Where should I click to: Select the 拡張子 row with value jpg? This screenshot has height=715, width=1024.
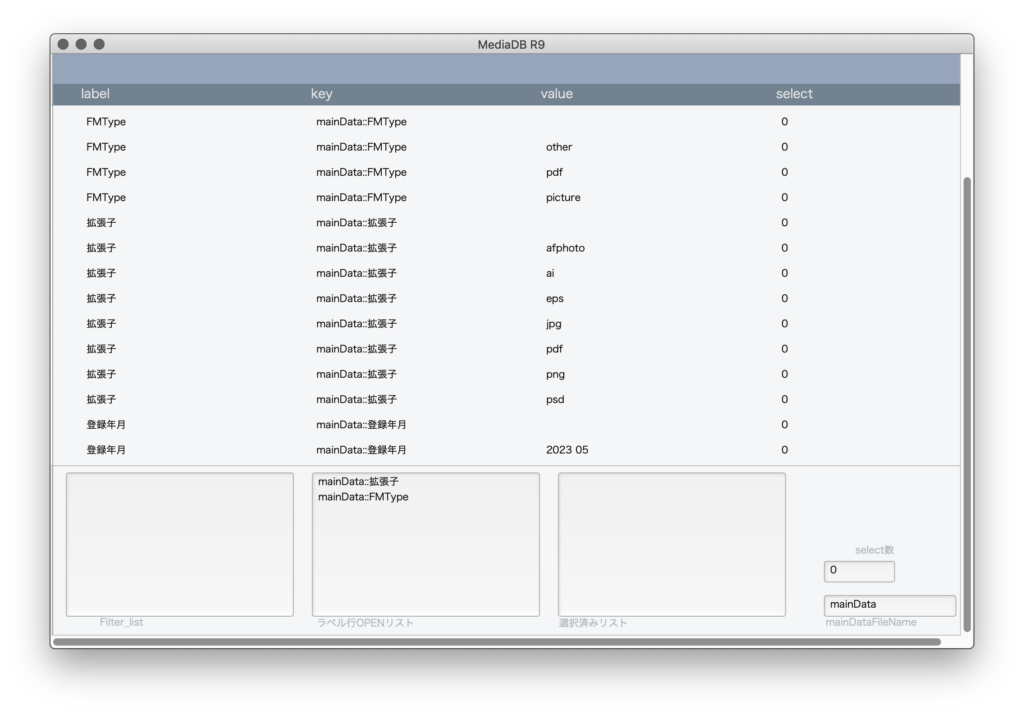(400, 323)
